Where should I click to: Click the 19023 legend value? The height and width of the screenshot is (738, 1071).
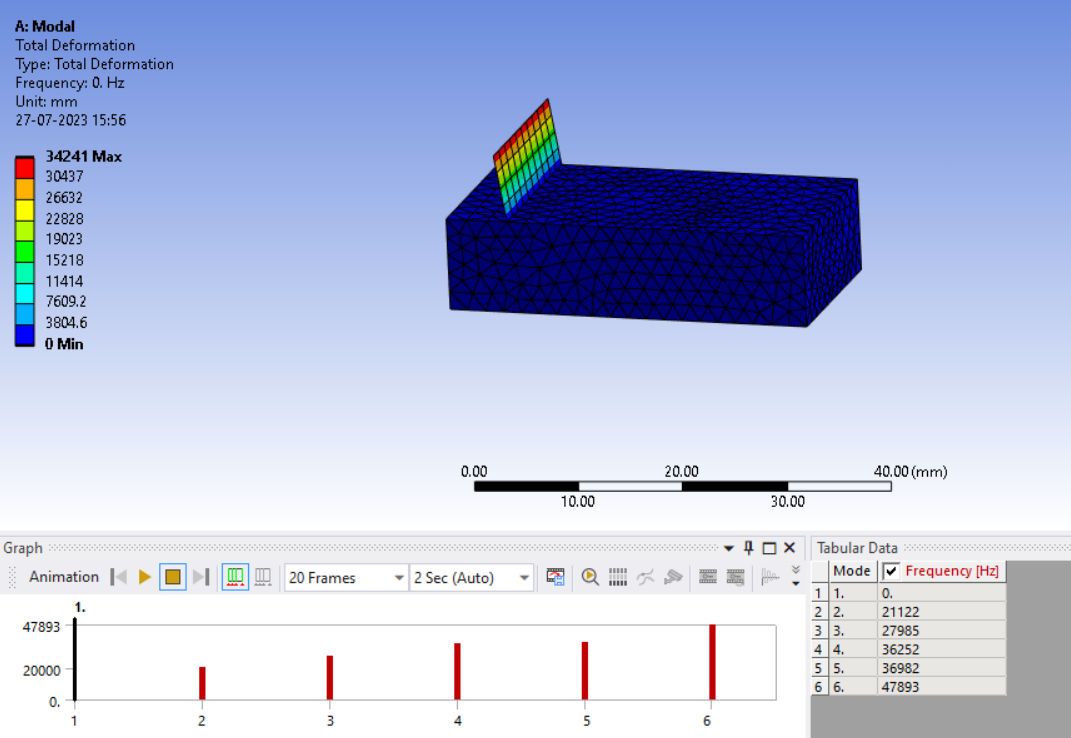tap(64, 239)
